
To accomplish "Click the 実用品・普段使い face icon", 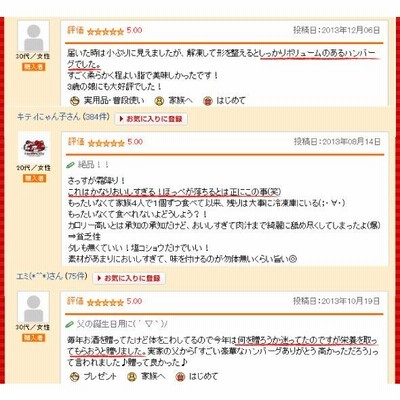I will point(75,100).
